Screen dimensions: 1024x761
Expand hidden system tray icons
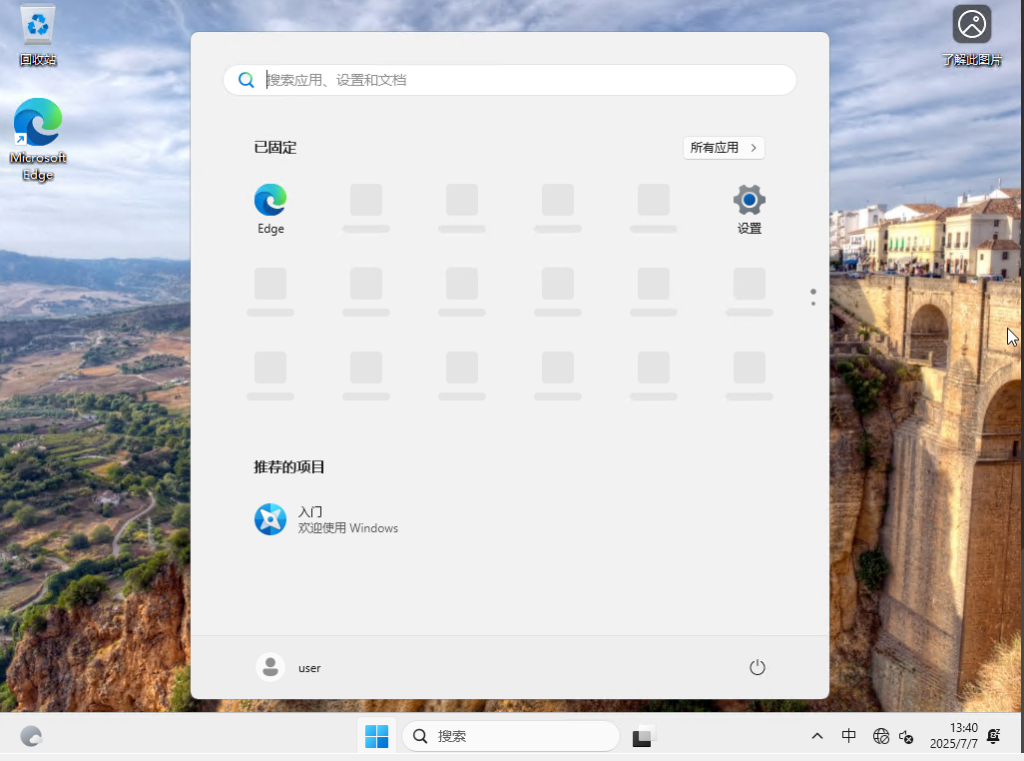817,736
